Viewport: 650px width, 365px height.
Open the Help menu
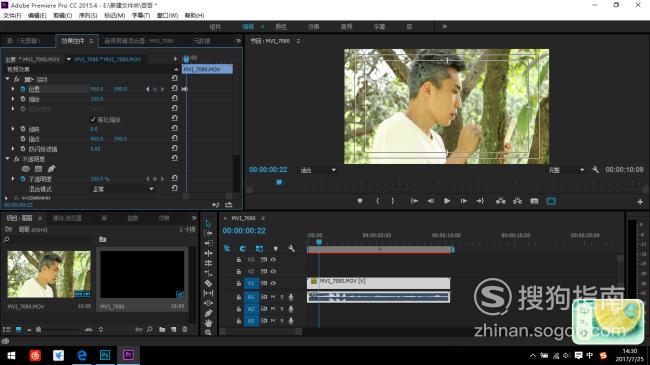194,15
